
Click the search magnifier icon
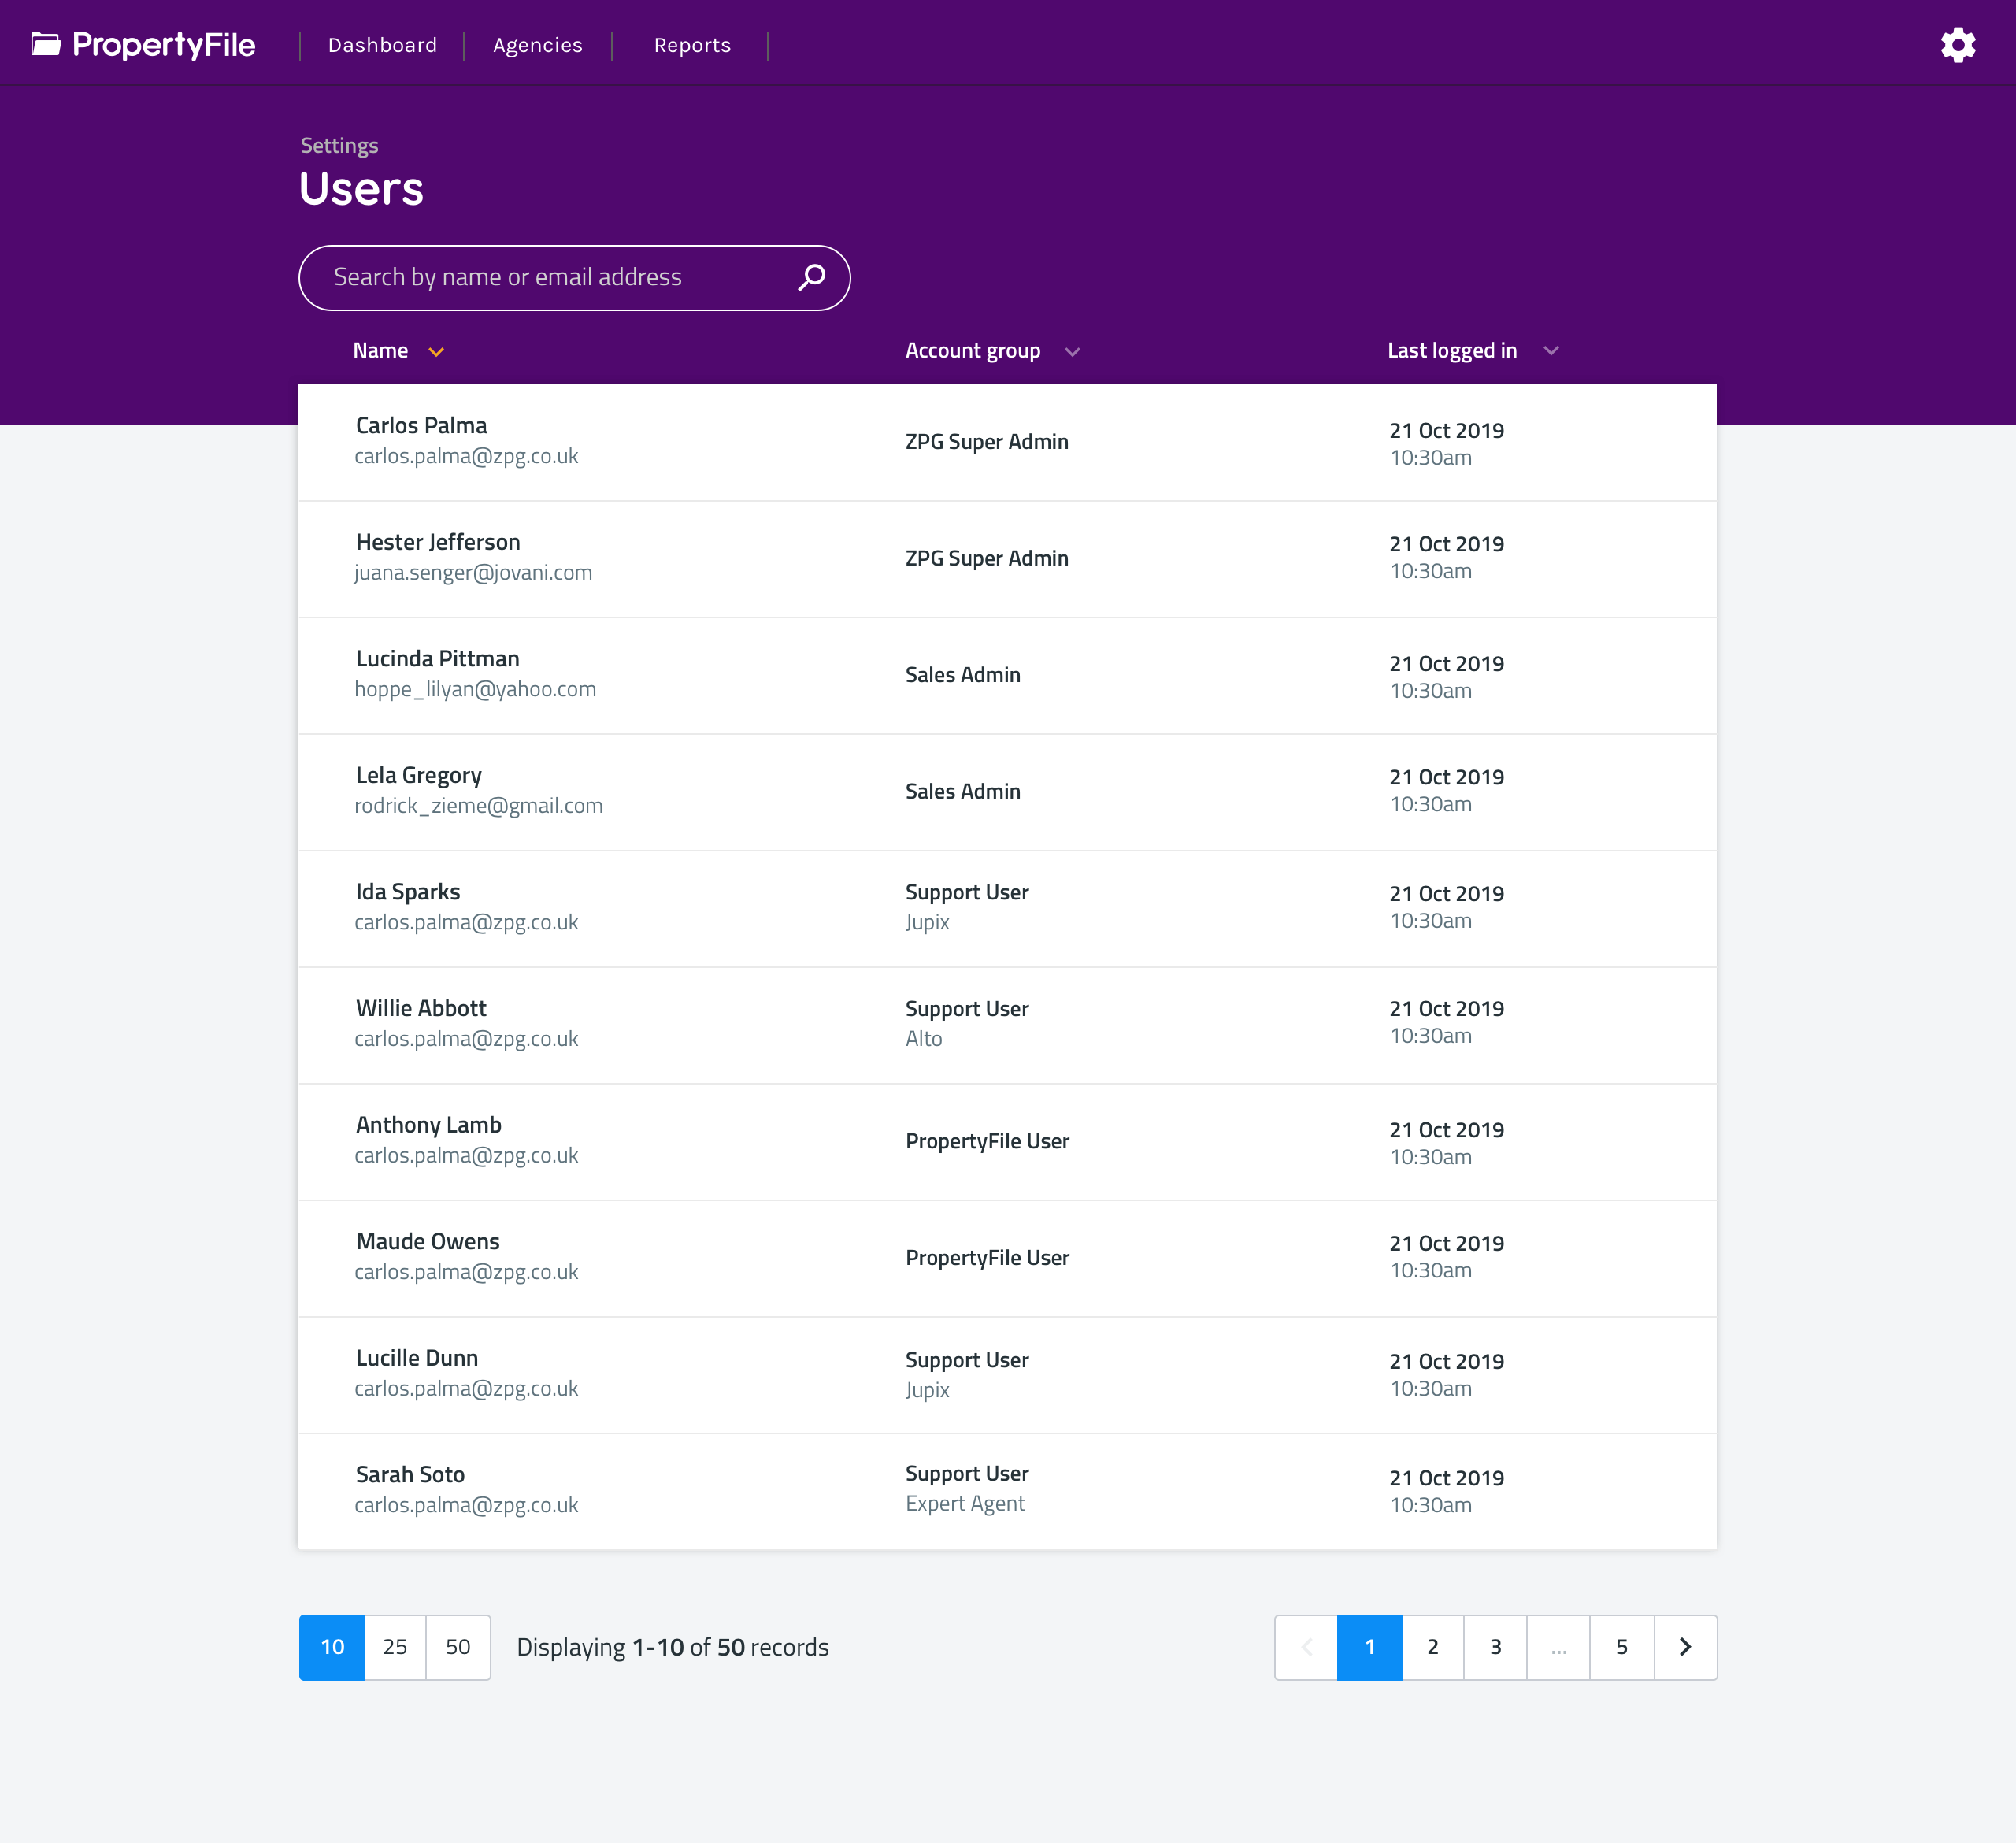click(811, 277)
